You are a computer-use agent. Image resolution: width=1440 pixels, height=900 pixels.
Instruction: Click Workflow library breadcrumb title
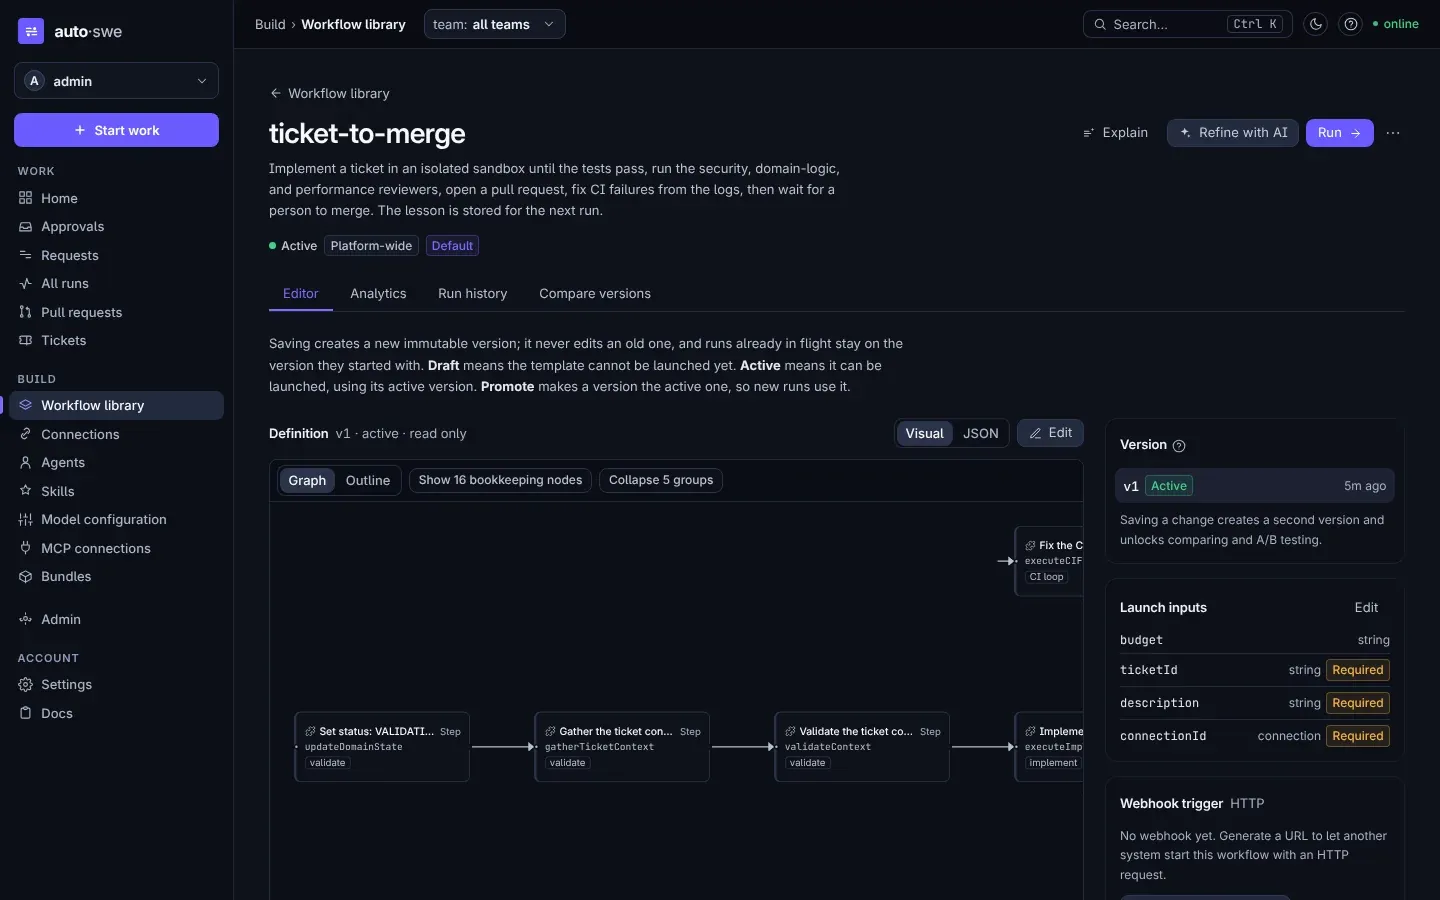pyautogui.click(x=353, y=24)
